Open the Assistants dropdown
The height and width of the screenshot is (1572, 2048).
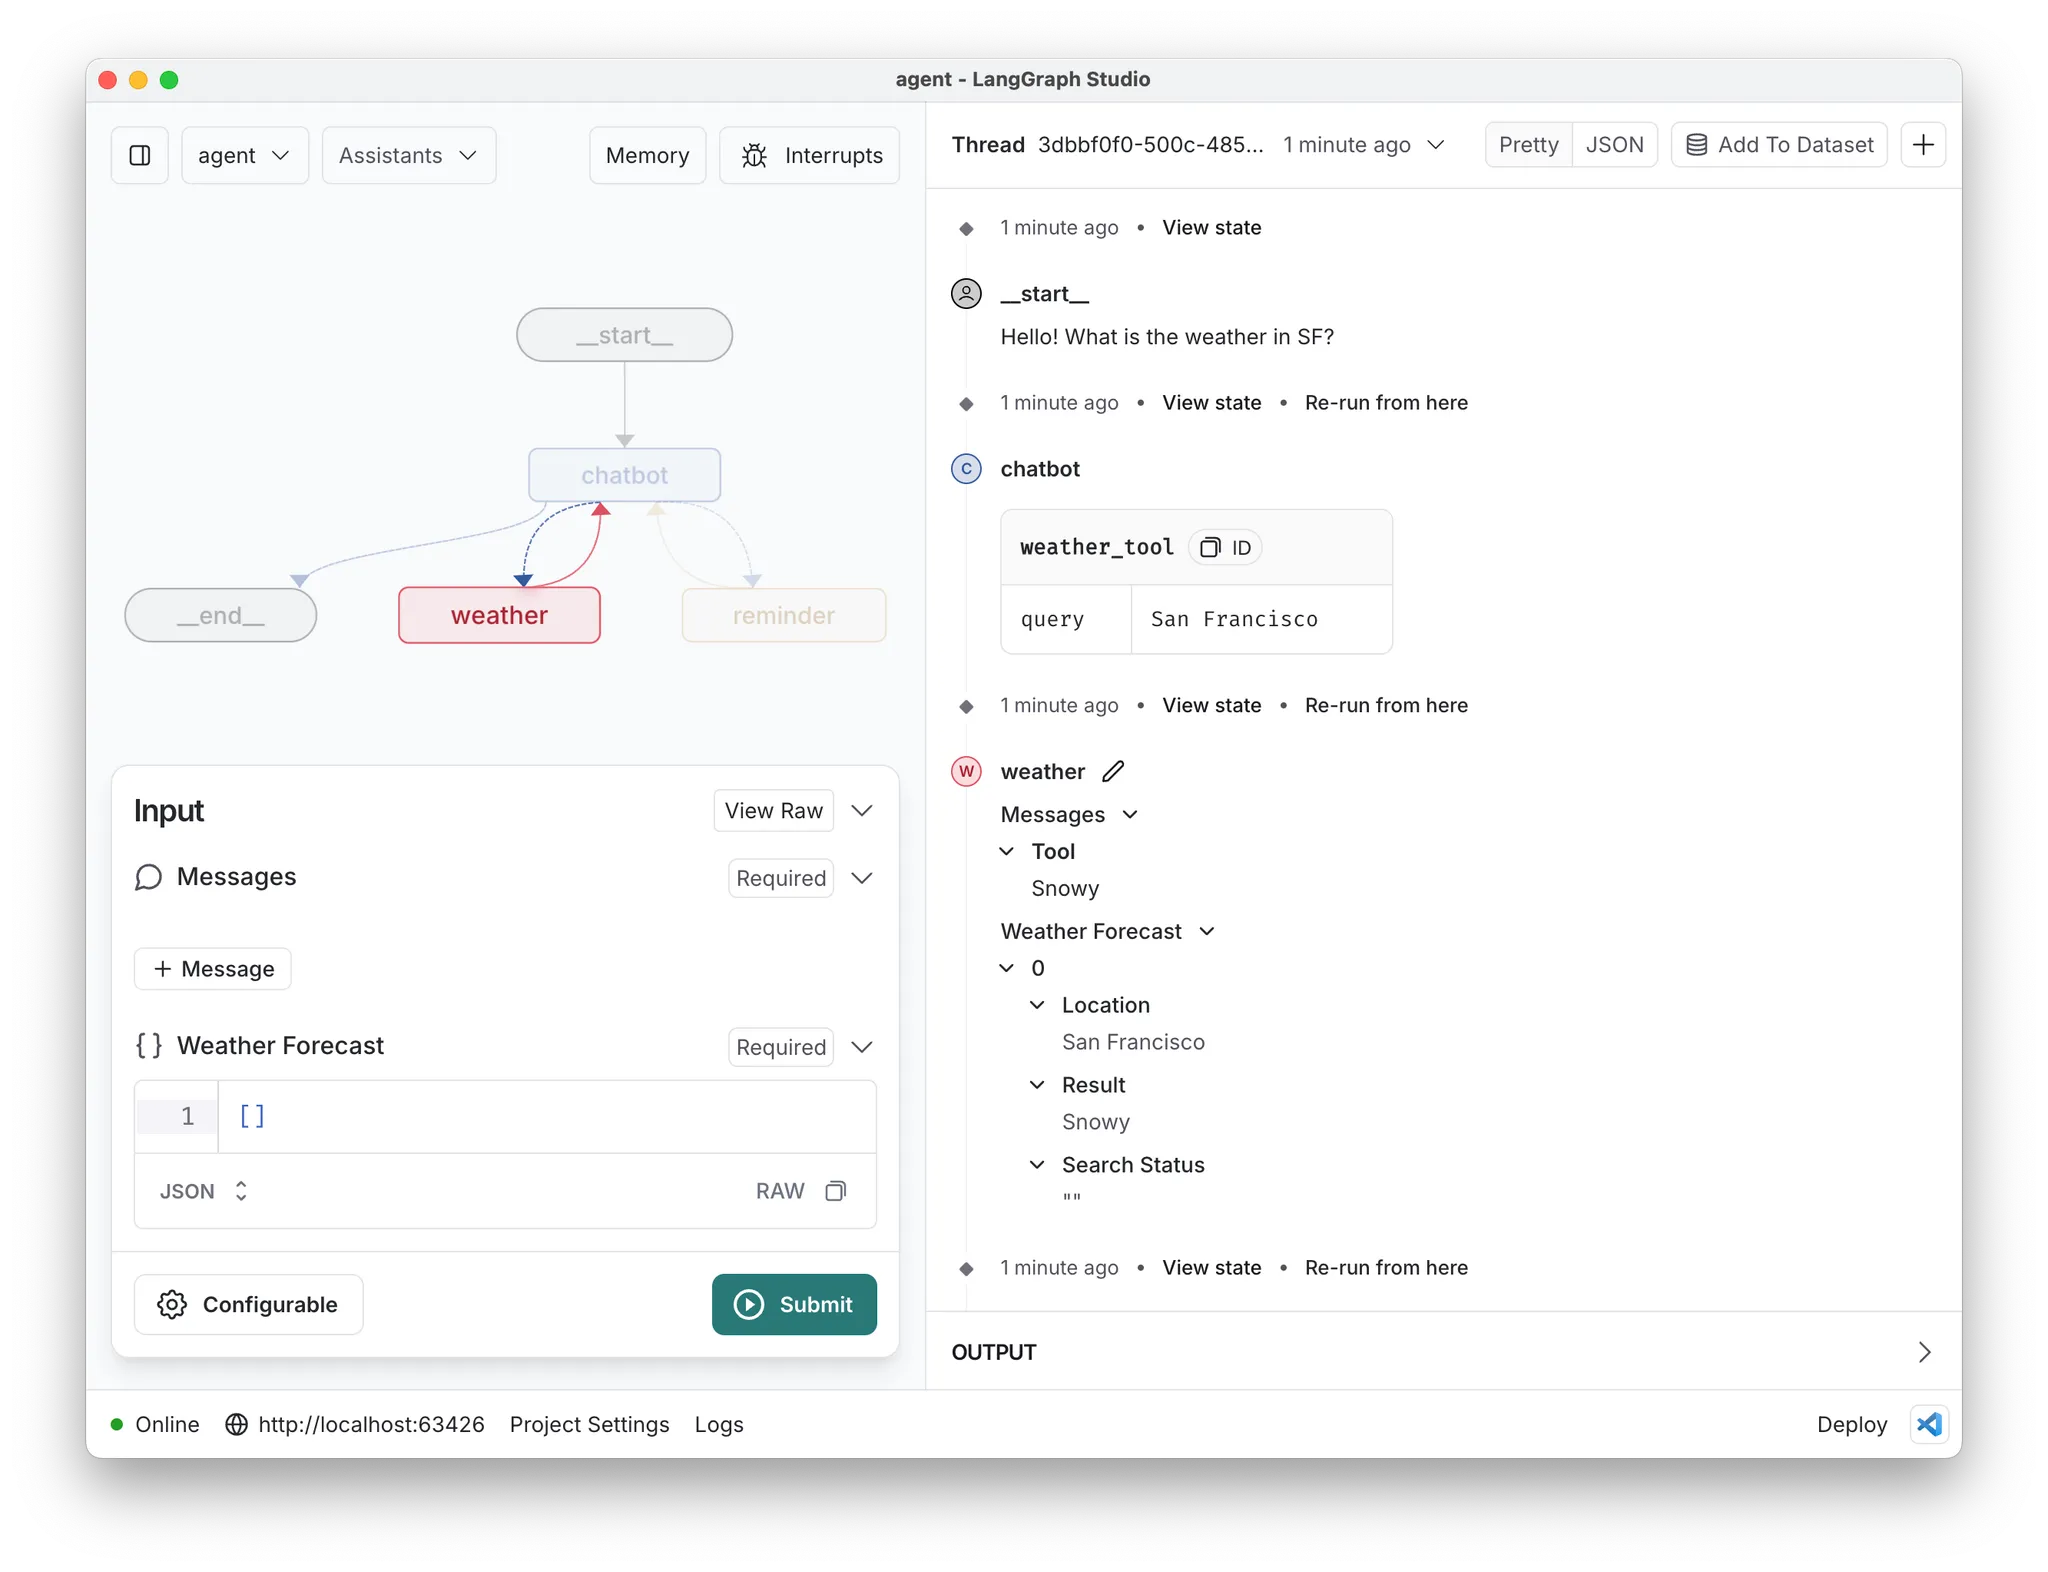pyautogui.click(x=408, y=155)
